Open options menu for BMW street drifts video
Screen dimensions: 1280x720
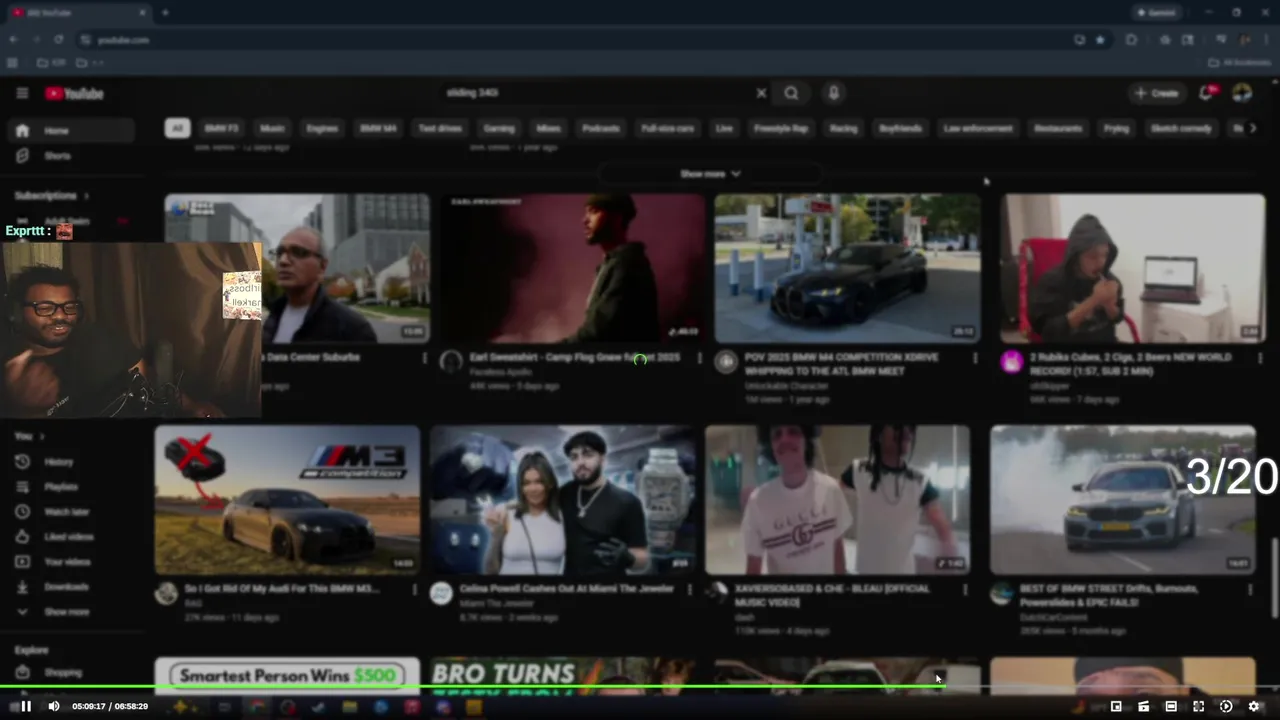(1250, 590)
